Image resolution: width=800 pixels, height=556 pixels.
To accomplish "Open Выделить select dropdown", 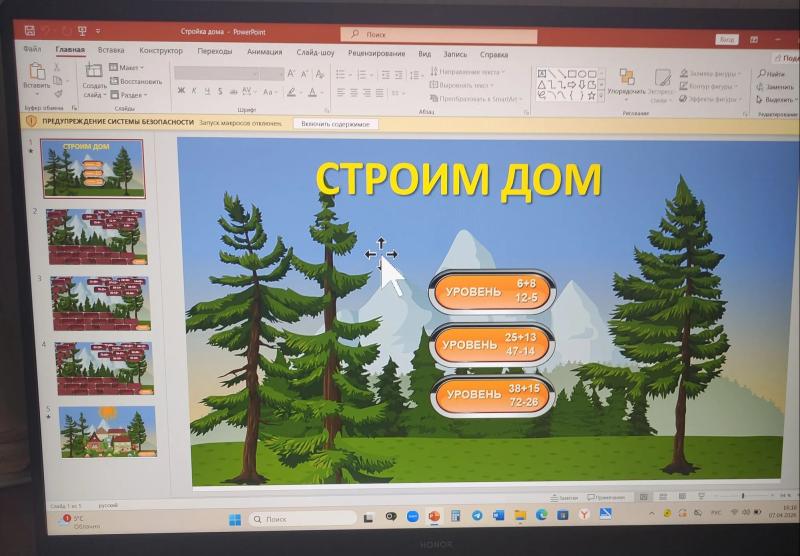I will tap(776, 99).
